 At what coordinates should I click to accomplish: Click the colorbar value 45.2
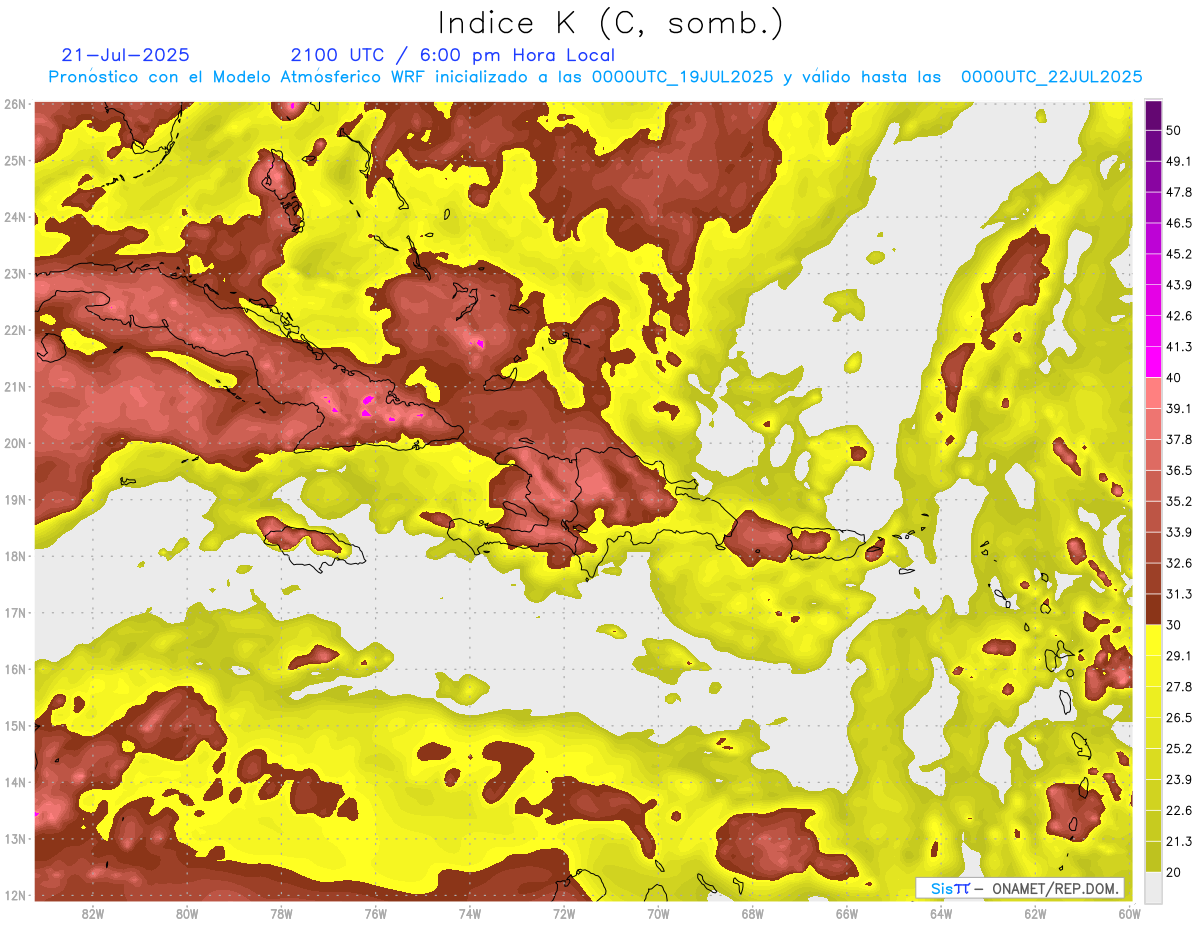pyautogui.click(x=1179, y=254)
